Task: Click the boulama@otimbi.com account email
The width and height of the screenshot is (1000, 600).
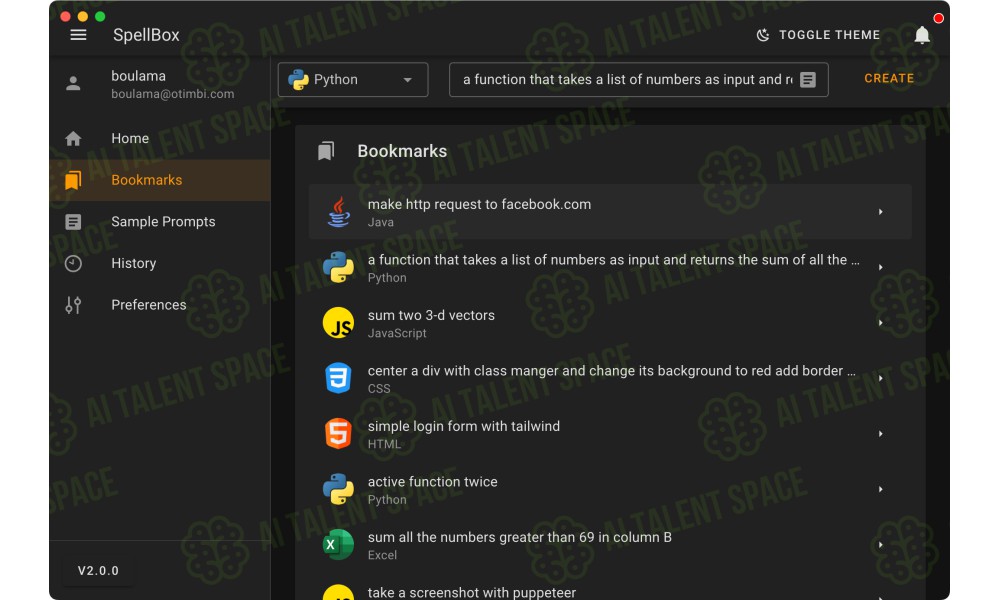Action: click(173, 94)
